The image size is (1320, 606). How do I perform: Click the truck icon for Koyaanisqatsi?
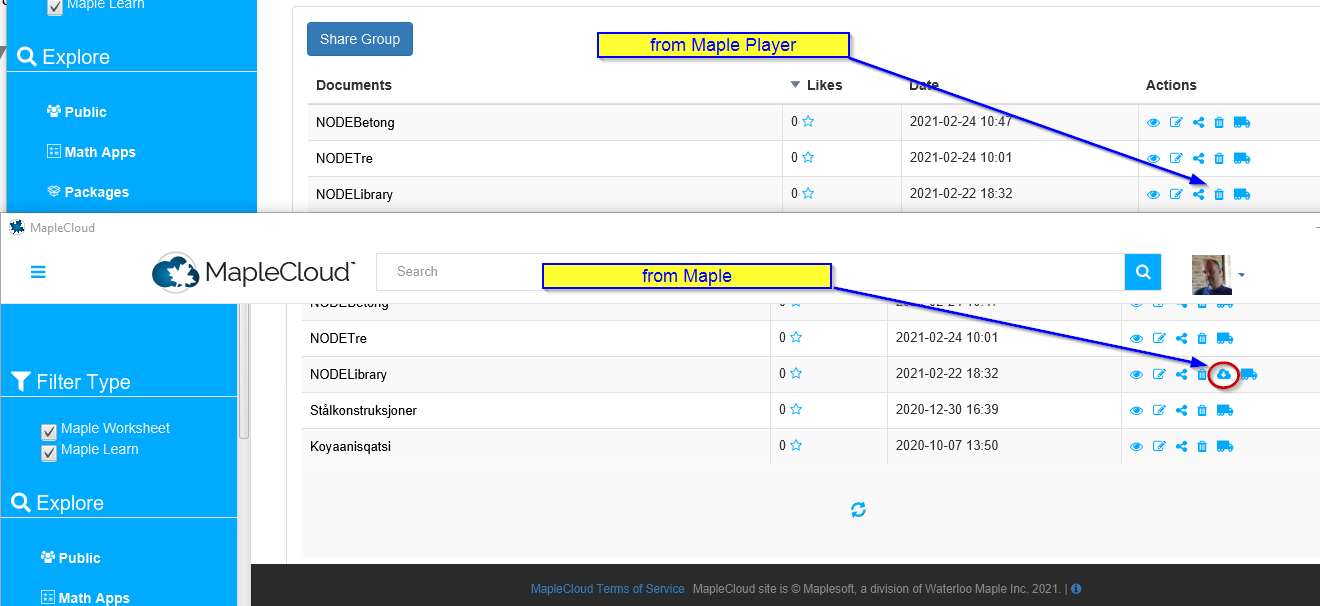pos(1225,446)
